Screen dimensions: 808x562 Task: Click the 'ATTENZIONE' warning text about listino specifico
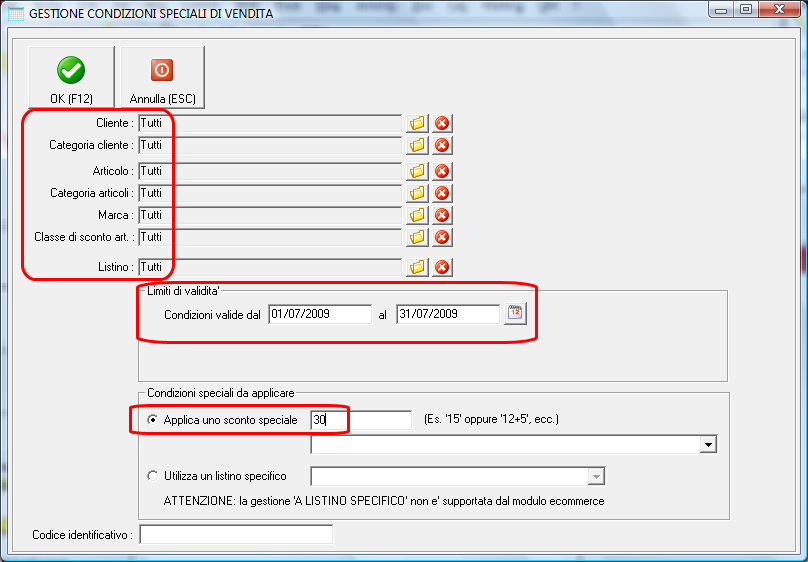(384, 501)
